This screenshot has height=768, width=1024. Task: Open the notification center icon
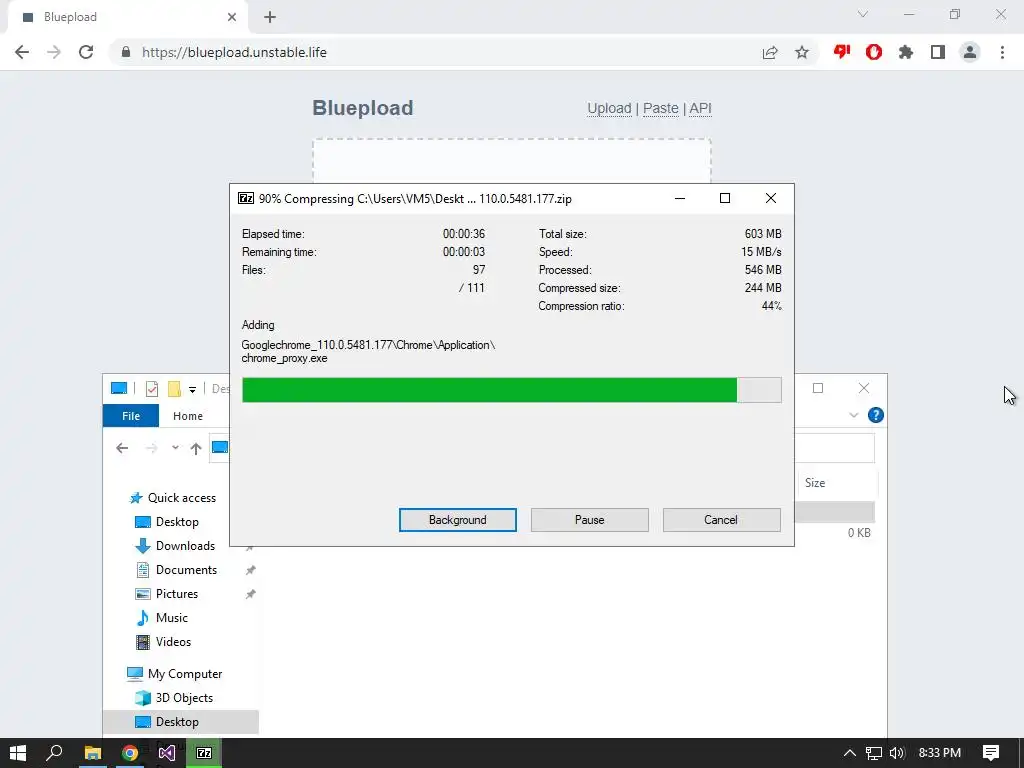pos(991,753)
